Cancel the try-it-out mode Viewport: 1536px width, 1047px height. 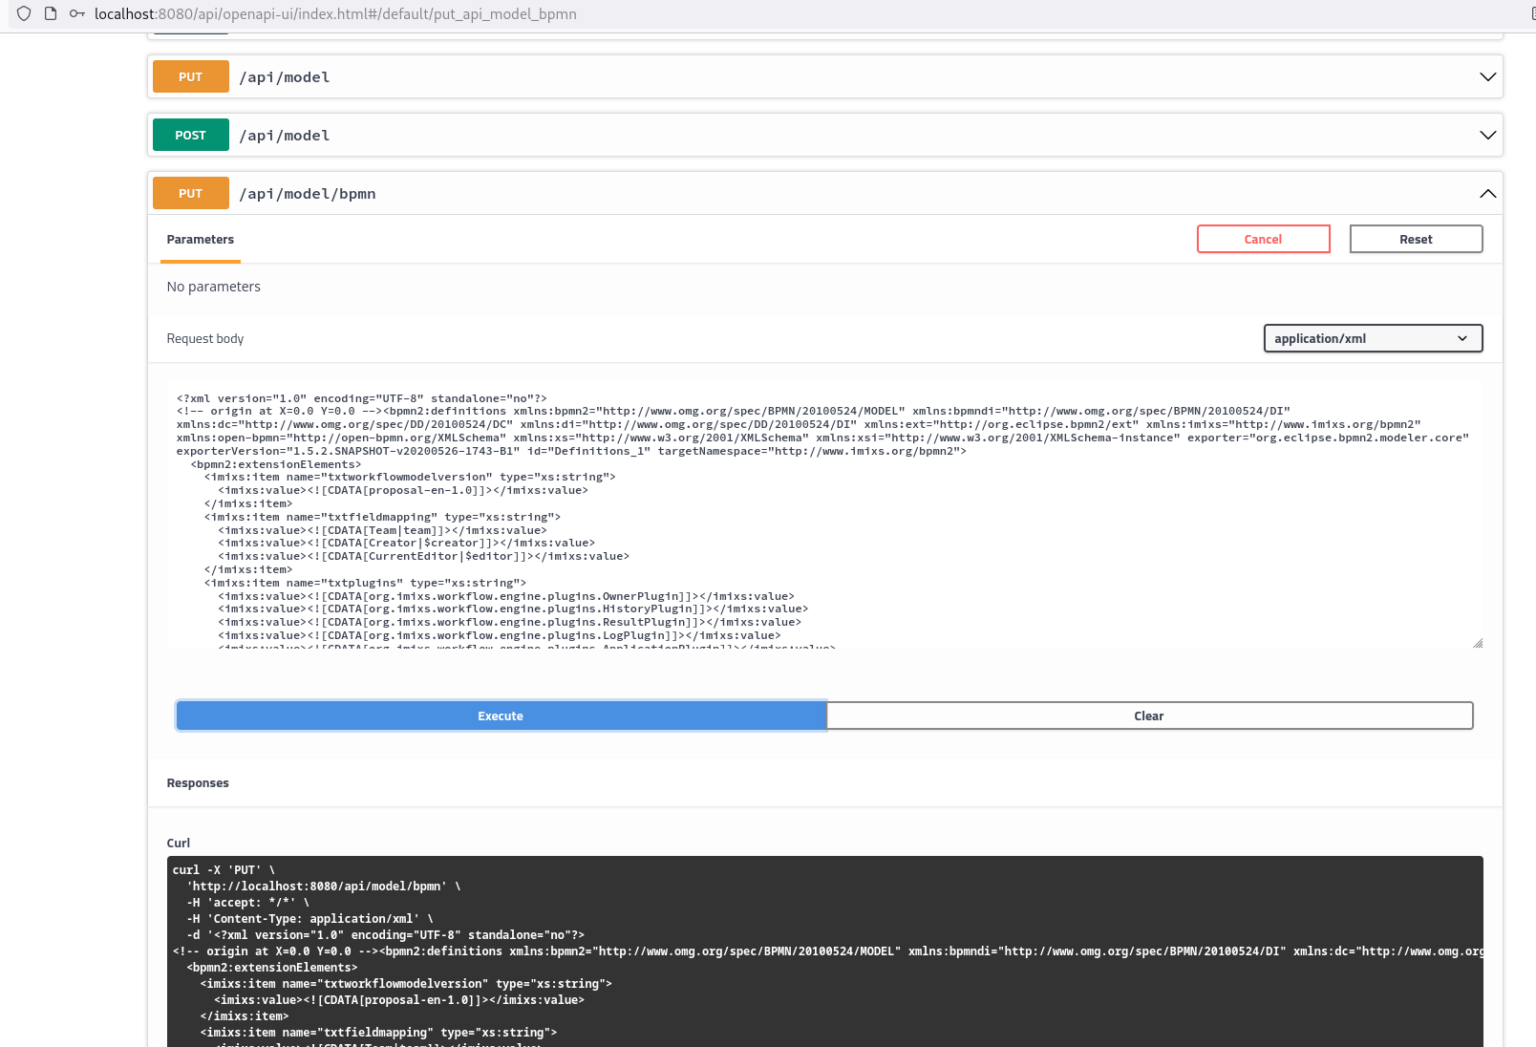tap(1263, 239)
